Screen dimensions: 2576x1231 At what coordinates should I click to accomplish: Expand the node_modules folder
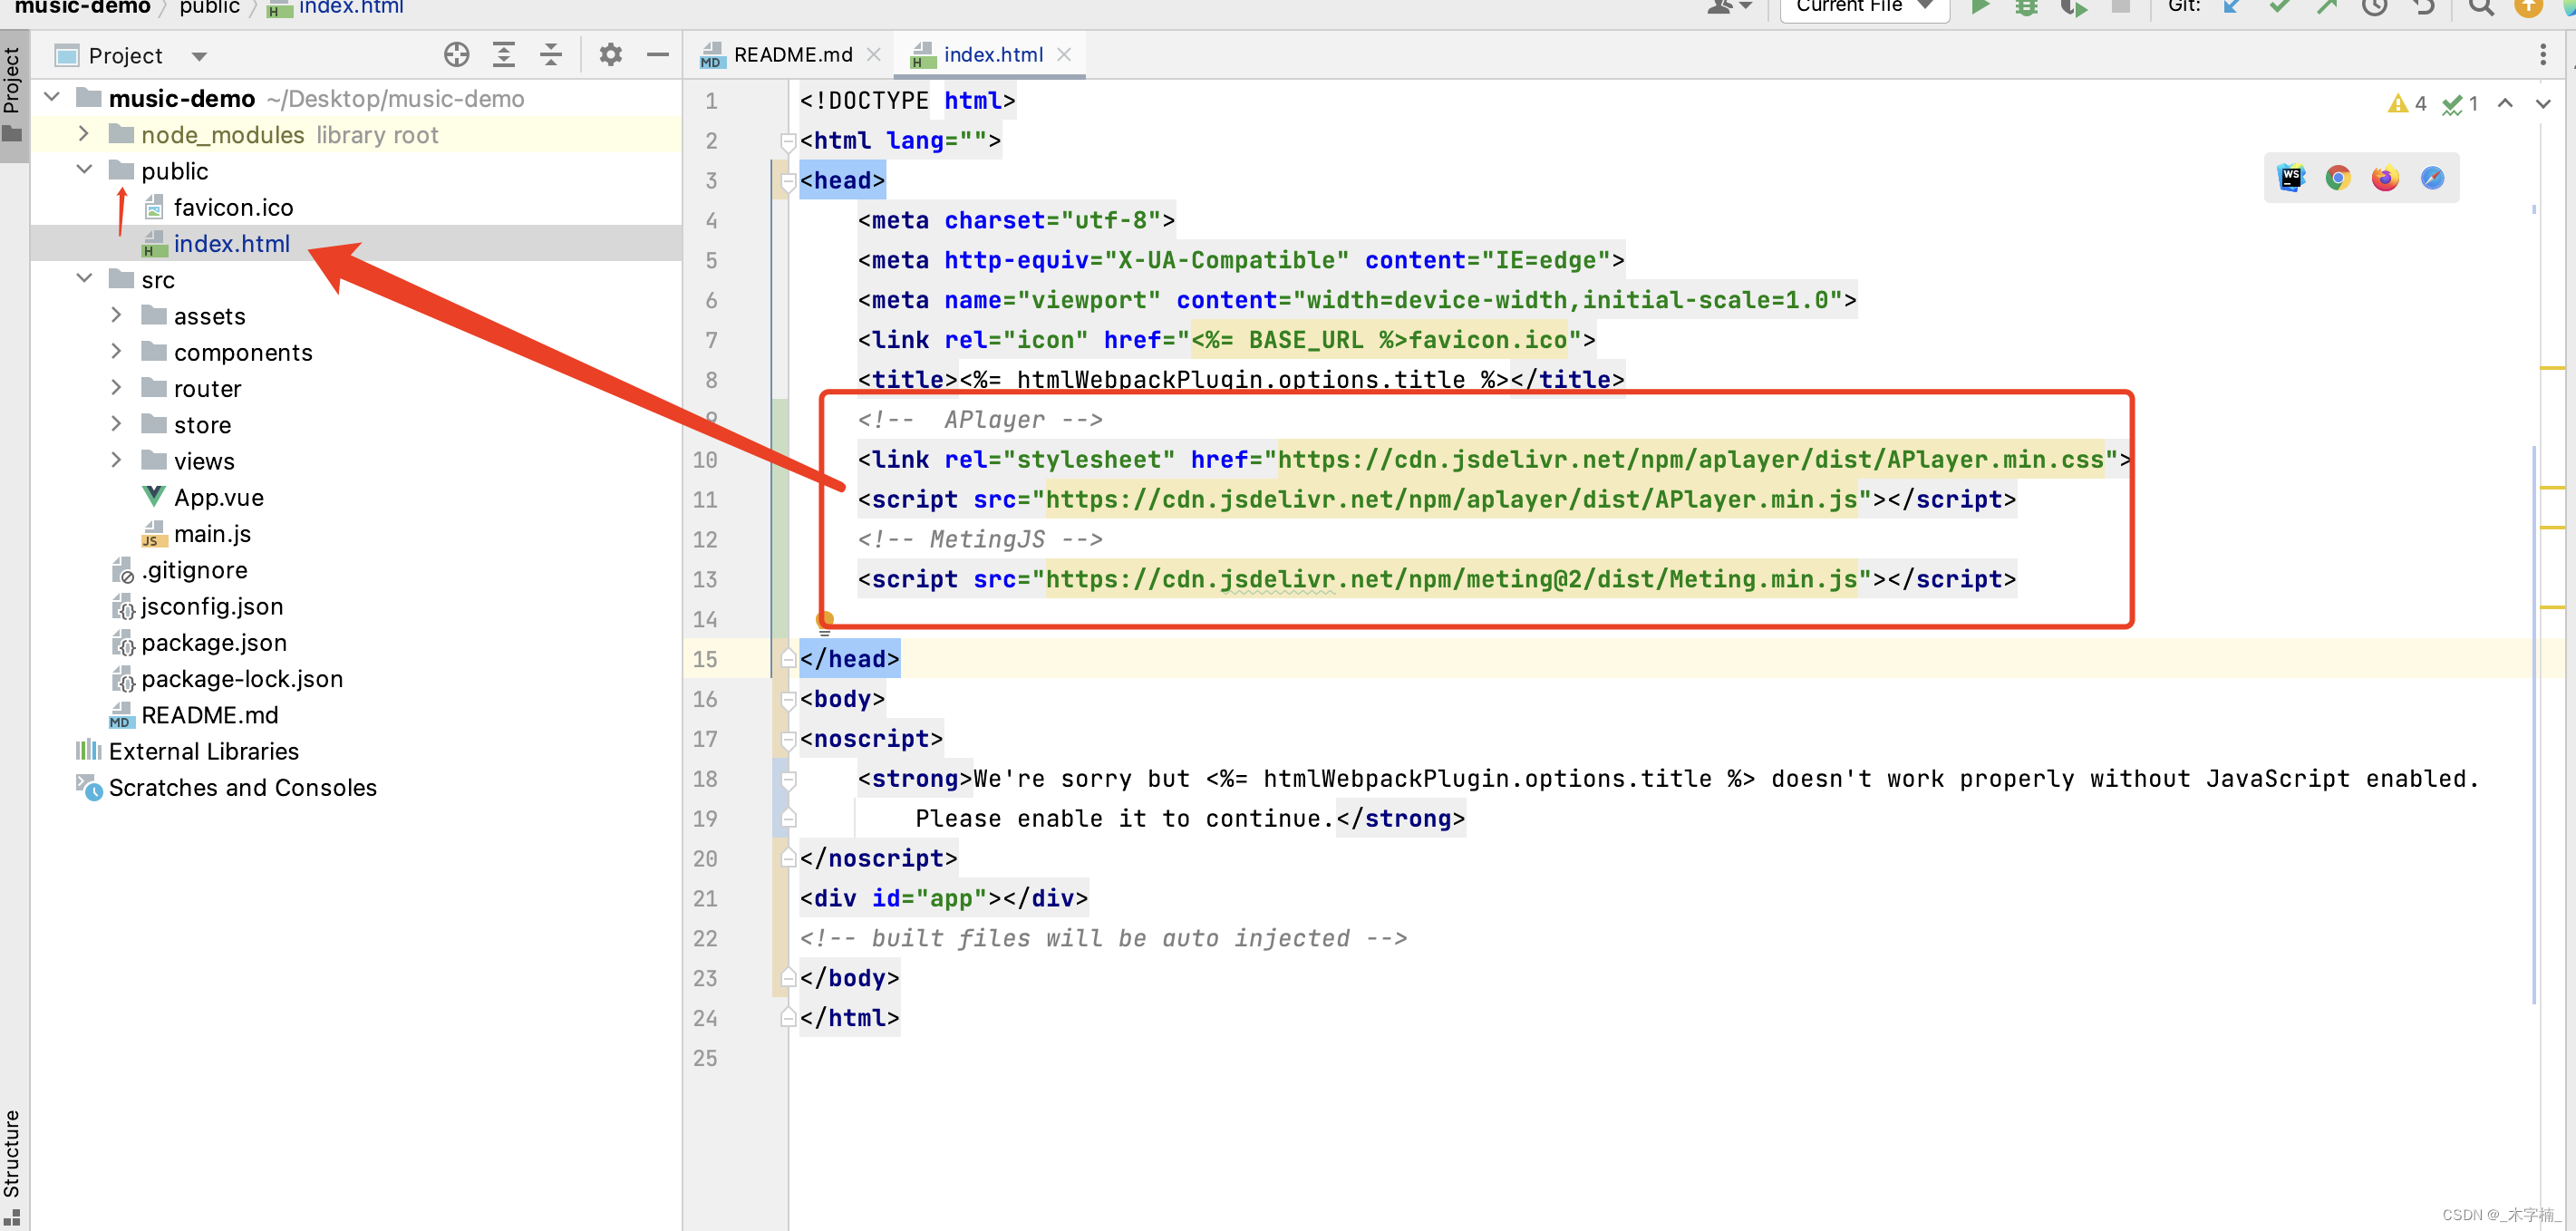click(84, 134)
